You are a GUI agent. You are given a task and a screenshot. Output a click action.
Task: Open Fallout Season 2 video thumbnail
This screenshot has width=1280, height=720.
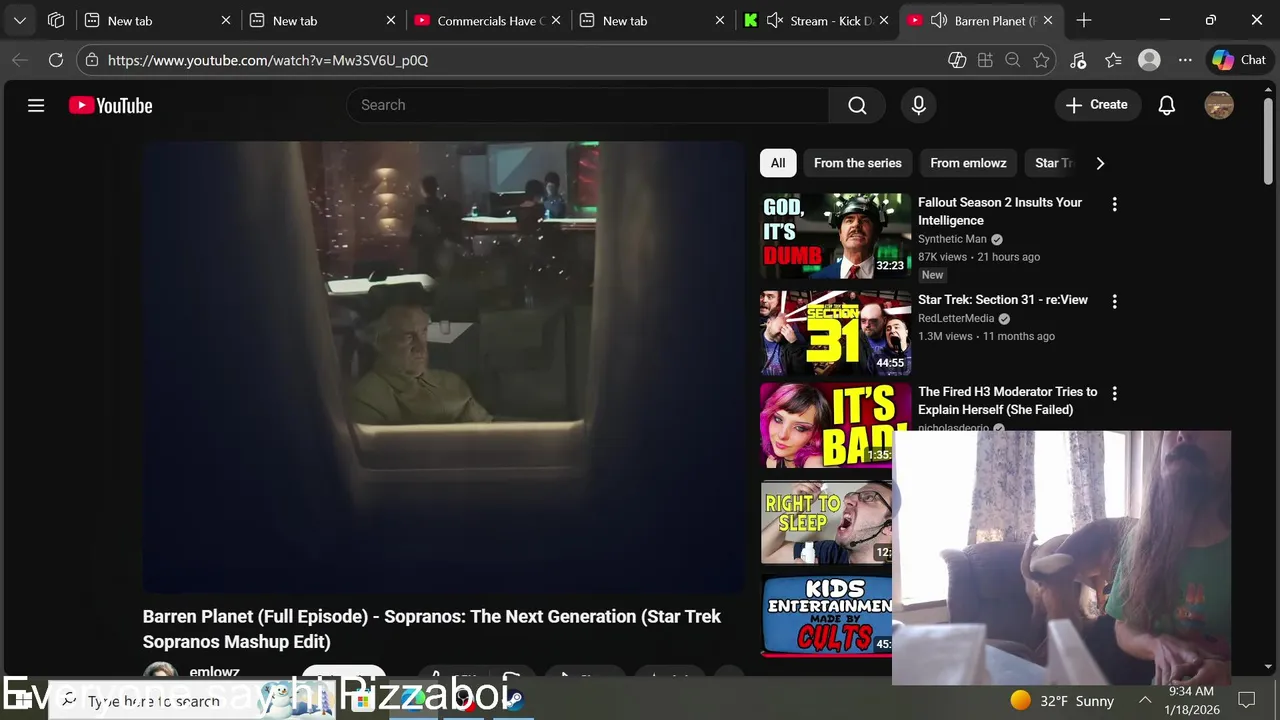tap(836, 236)
